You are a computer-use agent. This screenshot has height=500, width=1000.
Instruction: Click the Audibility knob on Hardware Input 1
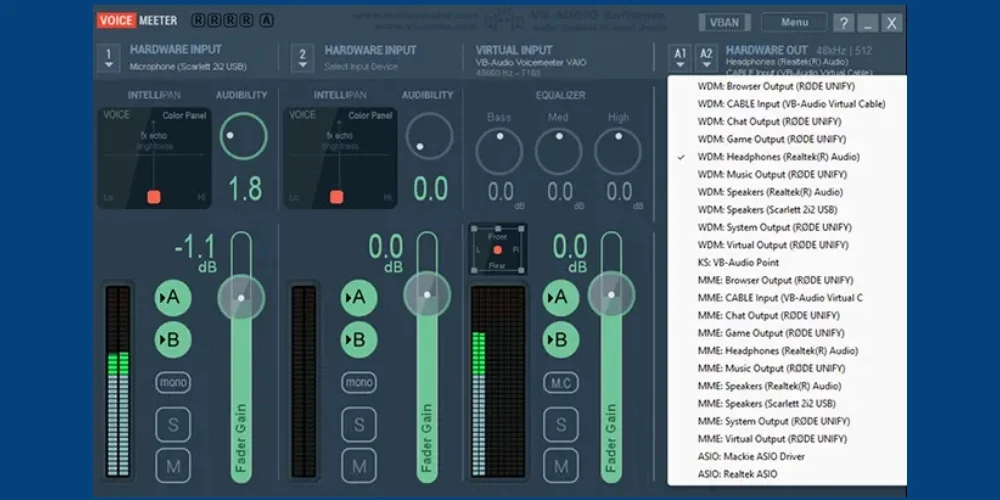(x=243, y=137)
